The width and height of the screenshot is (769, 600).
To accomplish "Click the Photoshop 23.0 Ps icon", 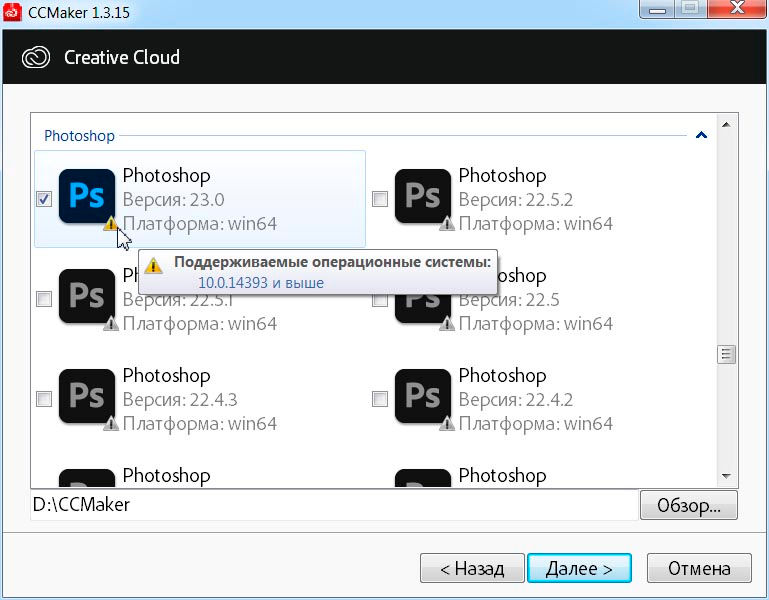I will tap(87, 196).
